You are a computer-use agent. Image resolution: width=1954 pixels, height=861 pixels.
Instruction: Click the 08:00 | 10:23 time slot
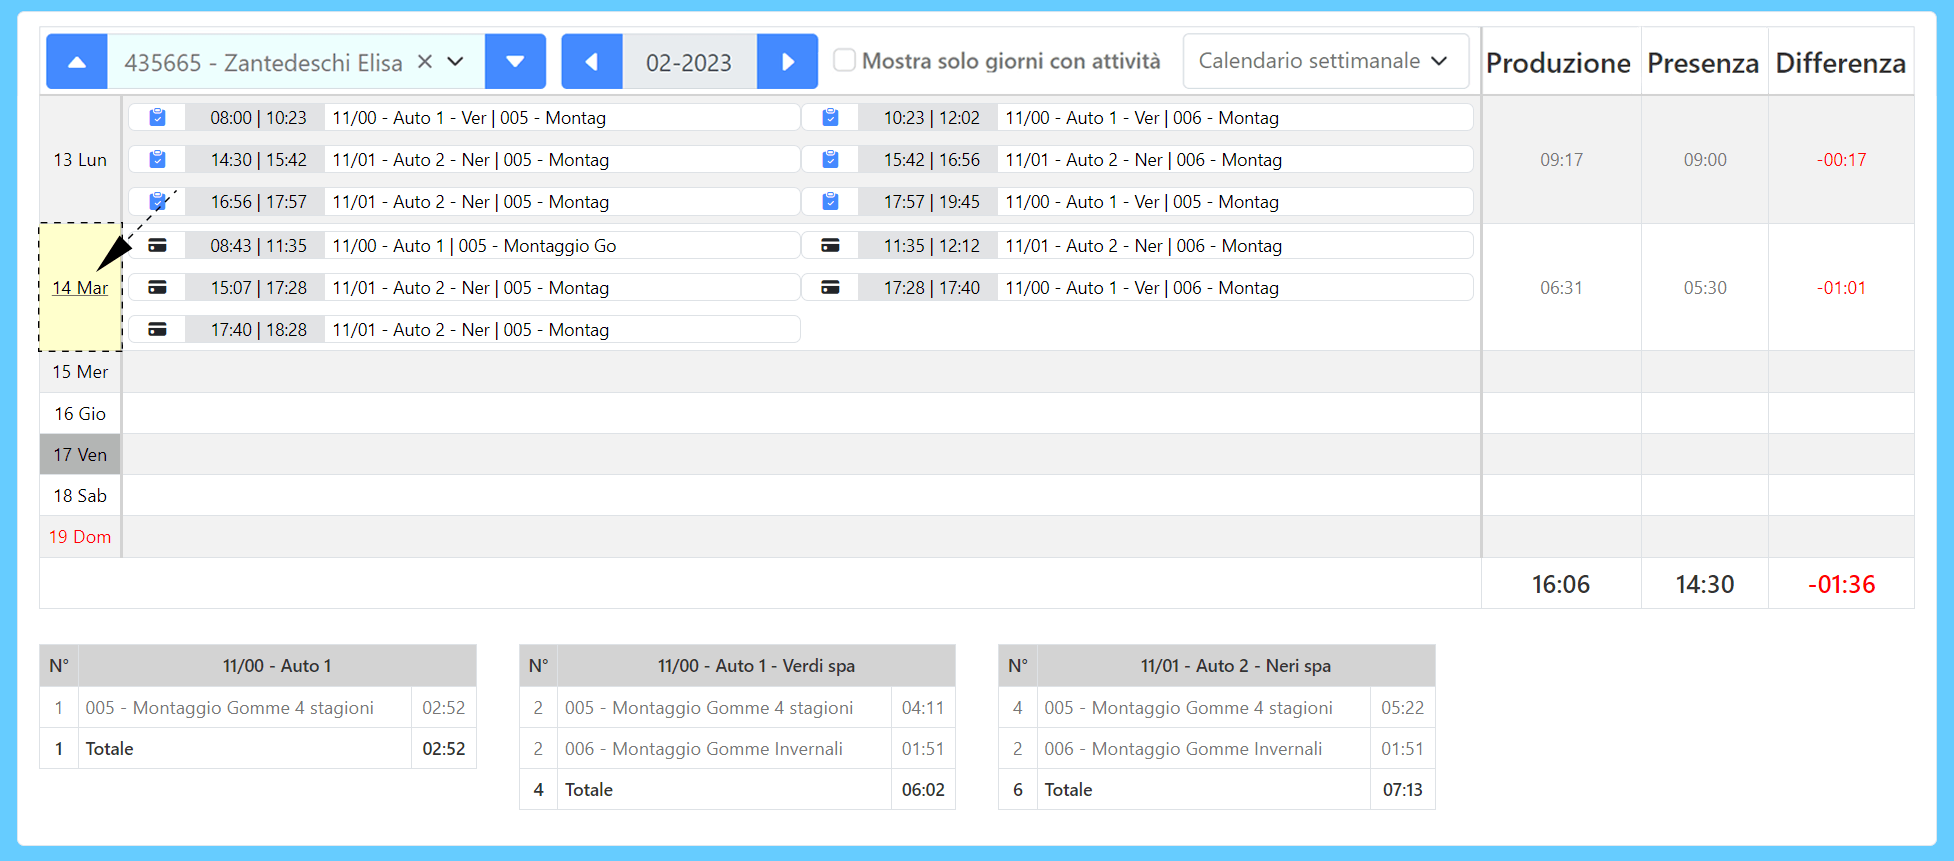258,118
